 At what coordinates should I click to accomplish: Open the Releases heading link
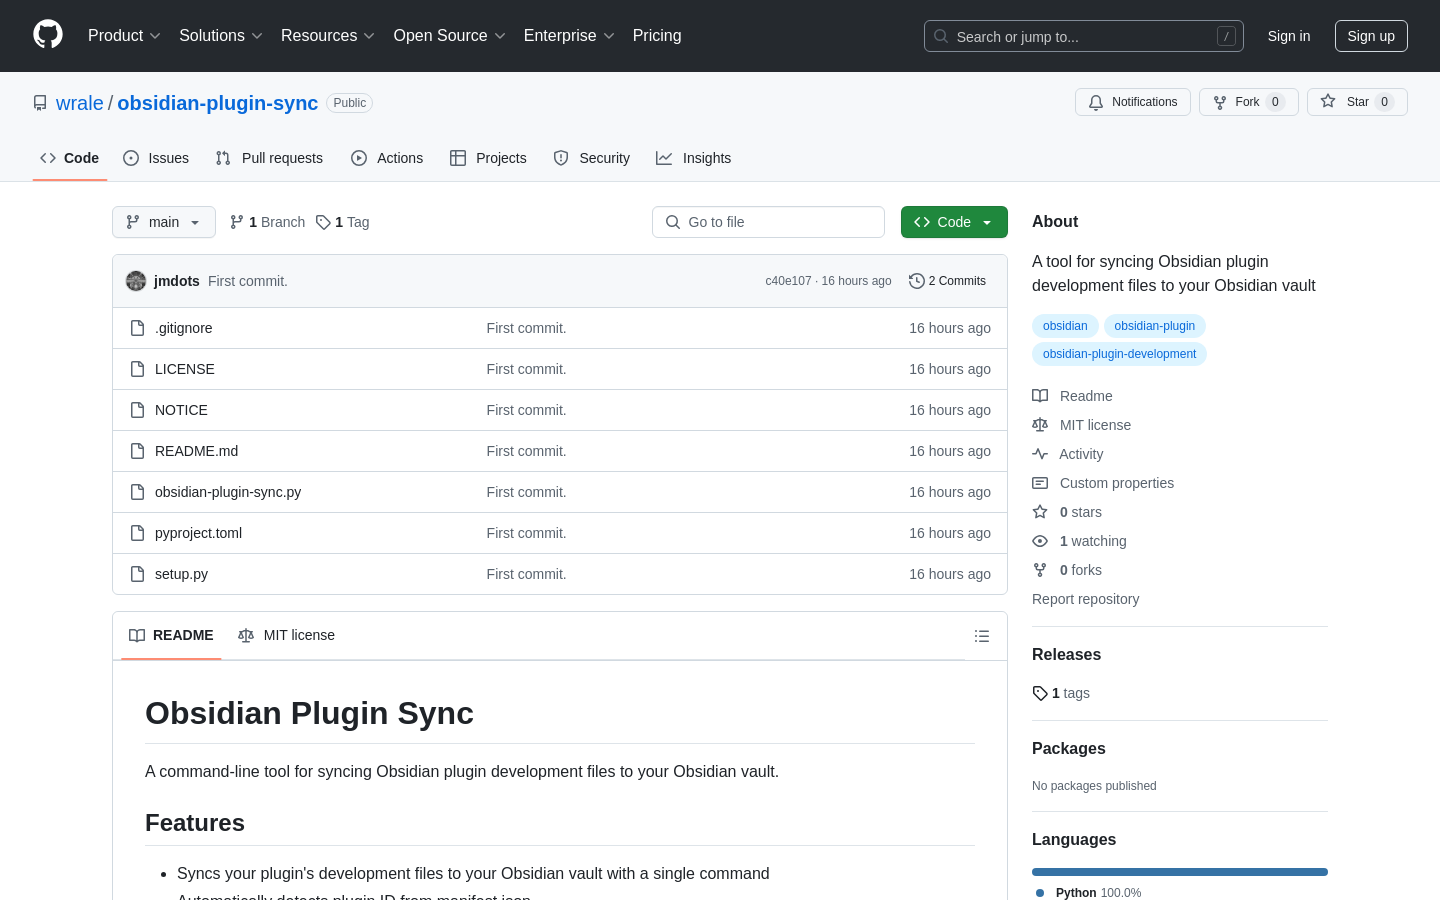tap(1066, 655)
